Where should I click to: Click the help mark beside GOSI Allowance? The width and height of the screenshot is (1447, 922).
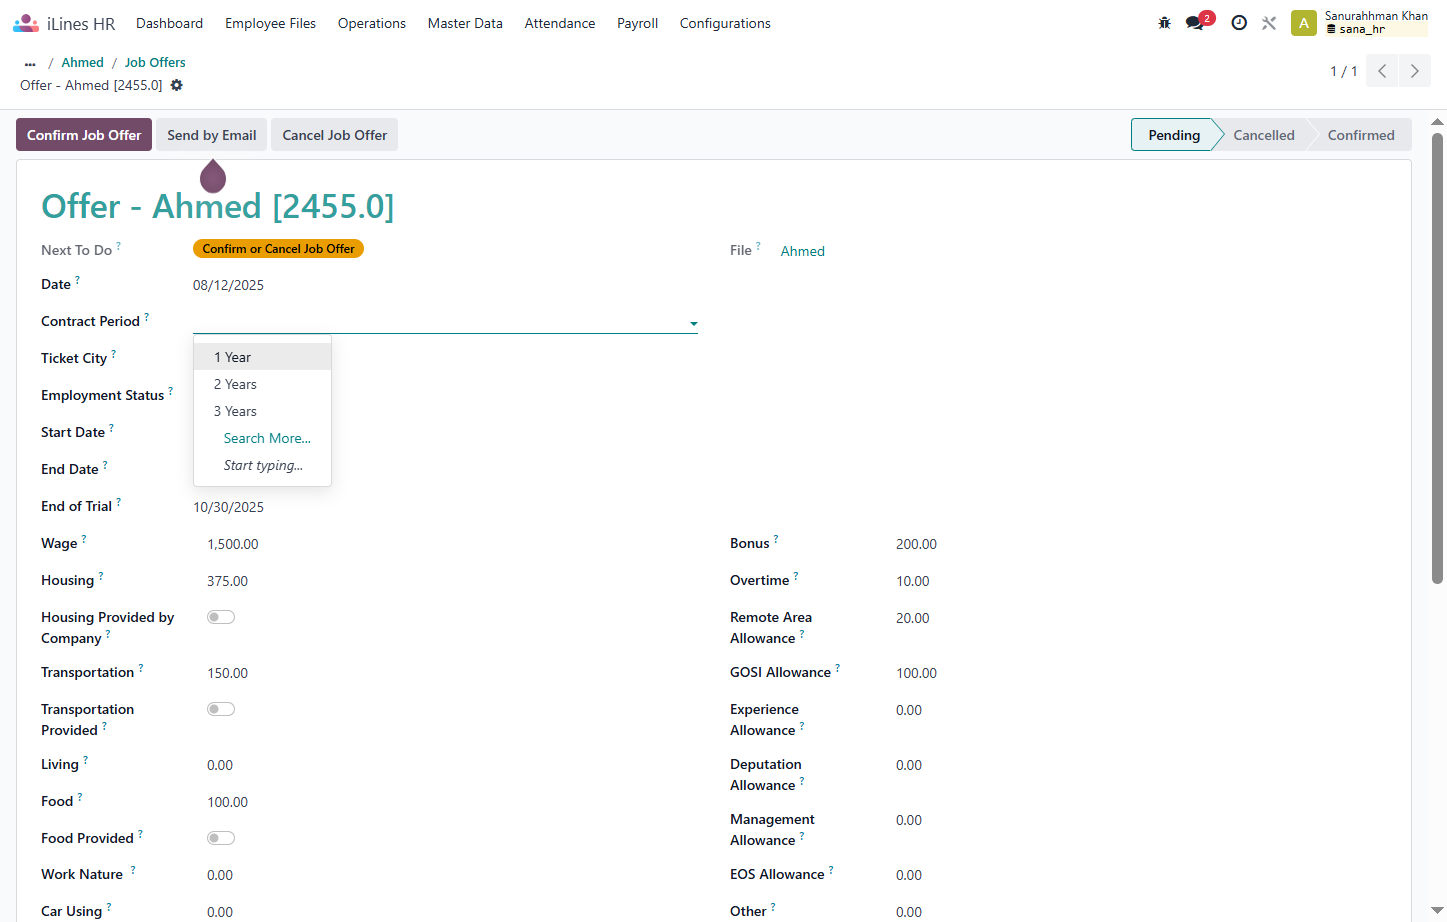click(x=838, y=668)
